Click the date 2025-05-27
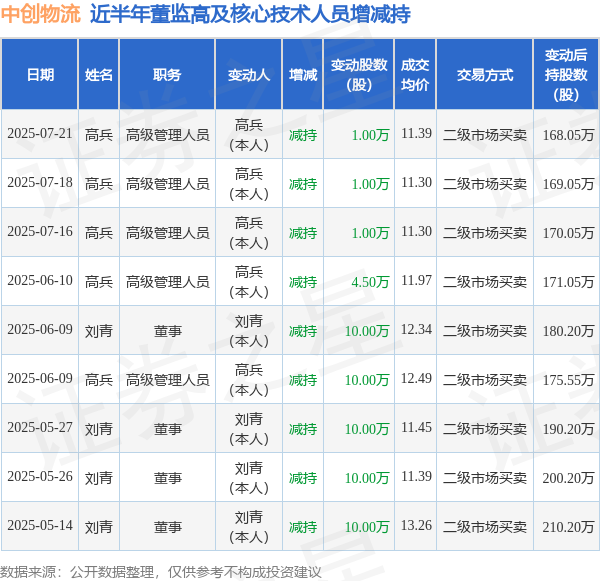600x581 pixels. (40, 428)
